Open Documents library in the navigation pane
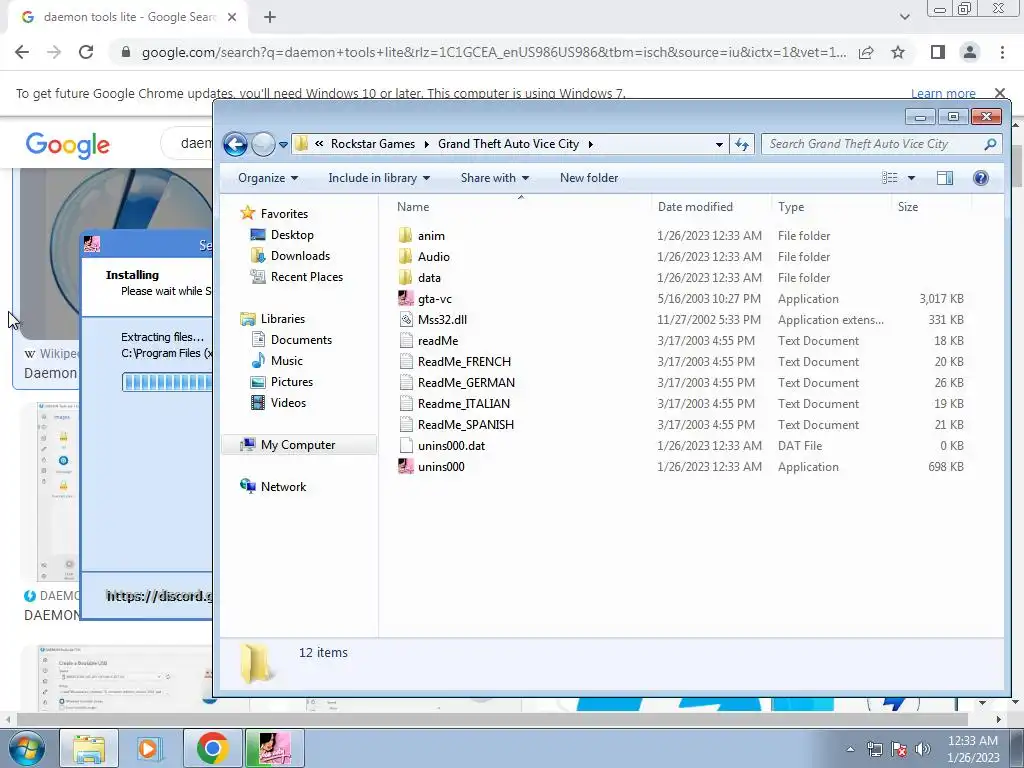1024x768 pixels. [x=301, y=340]
